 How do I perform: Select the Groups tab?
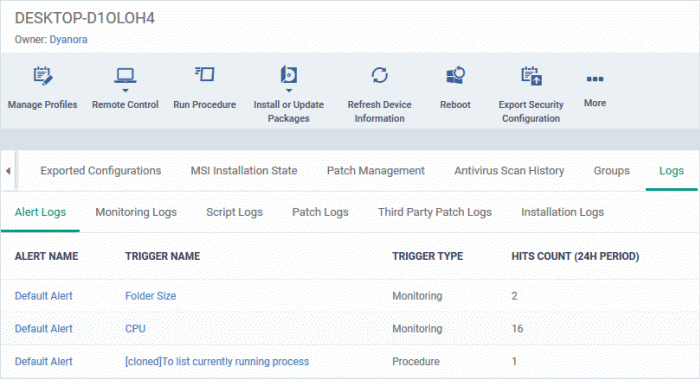point(611,171)
